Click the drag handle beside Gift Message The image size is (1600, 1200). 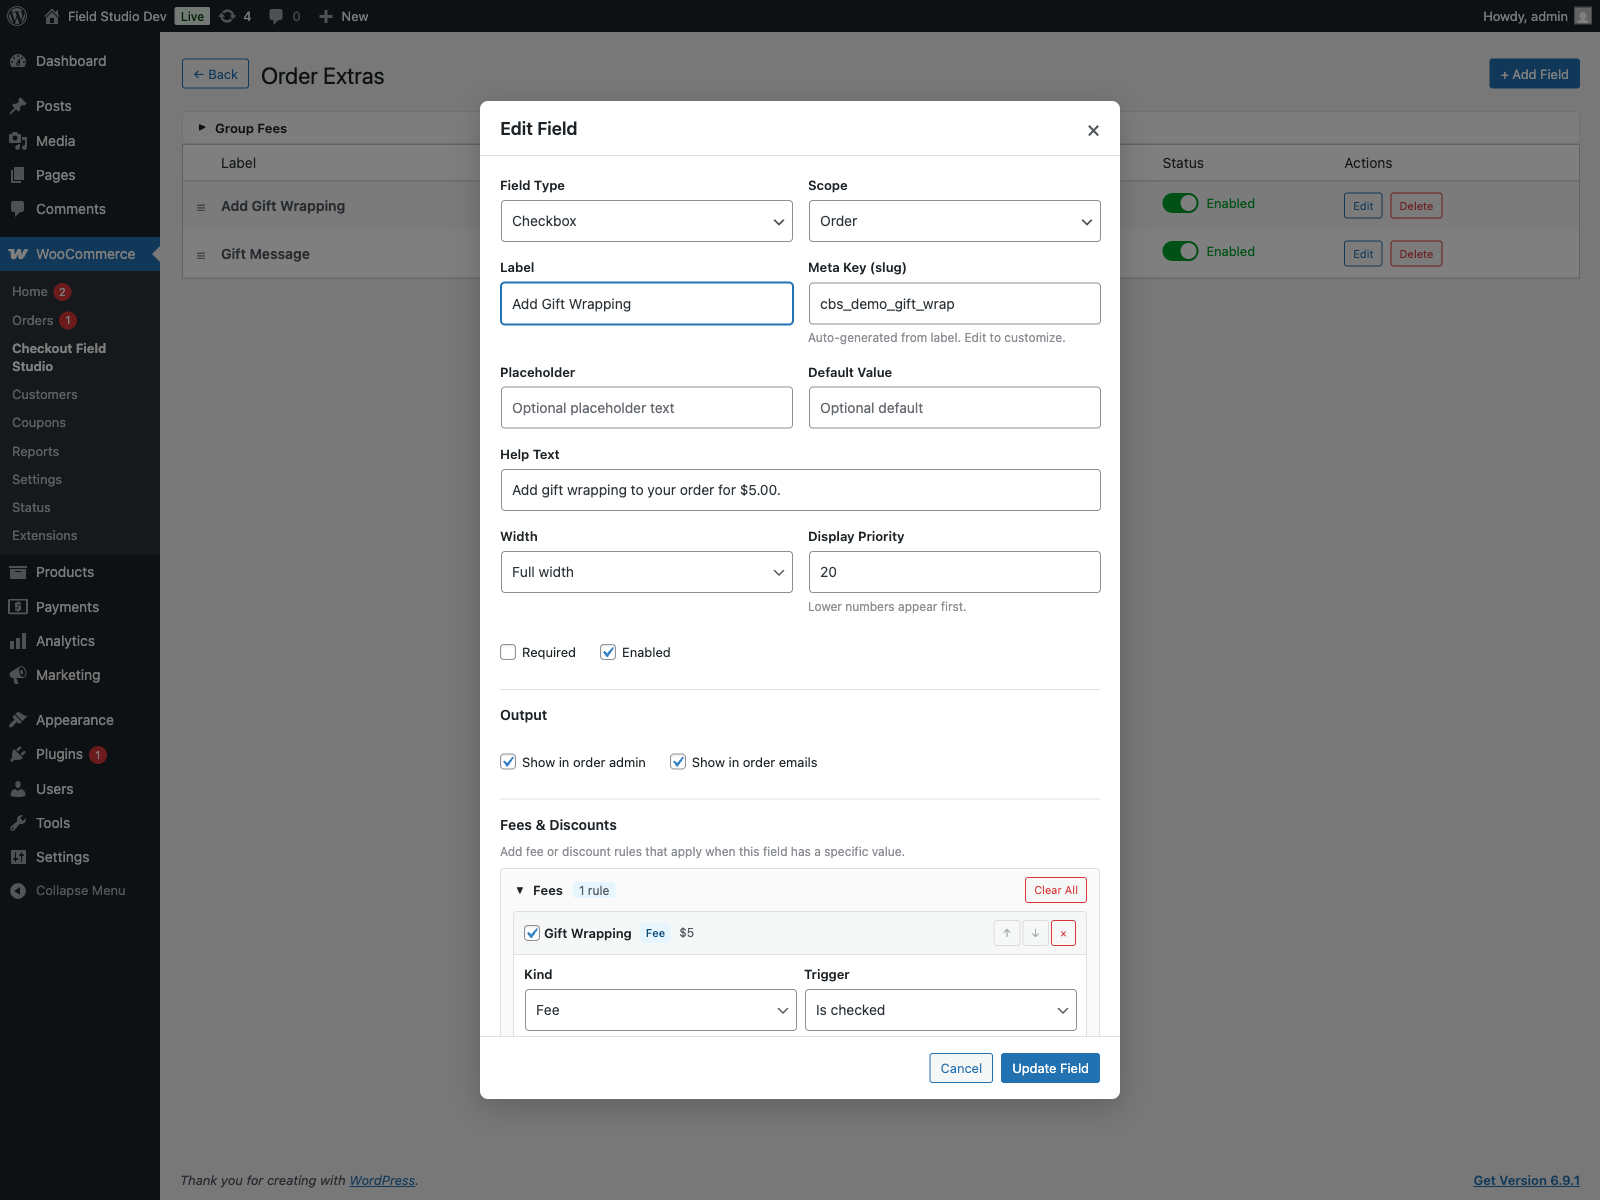(x=200, y=254)
